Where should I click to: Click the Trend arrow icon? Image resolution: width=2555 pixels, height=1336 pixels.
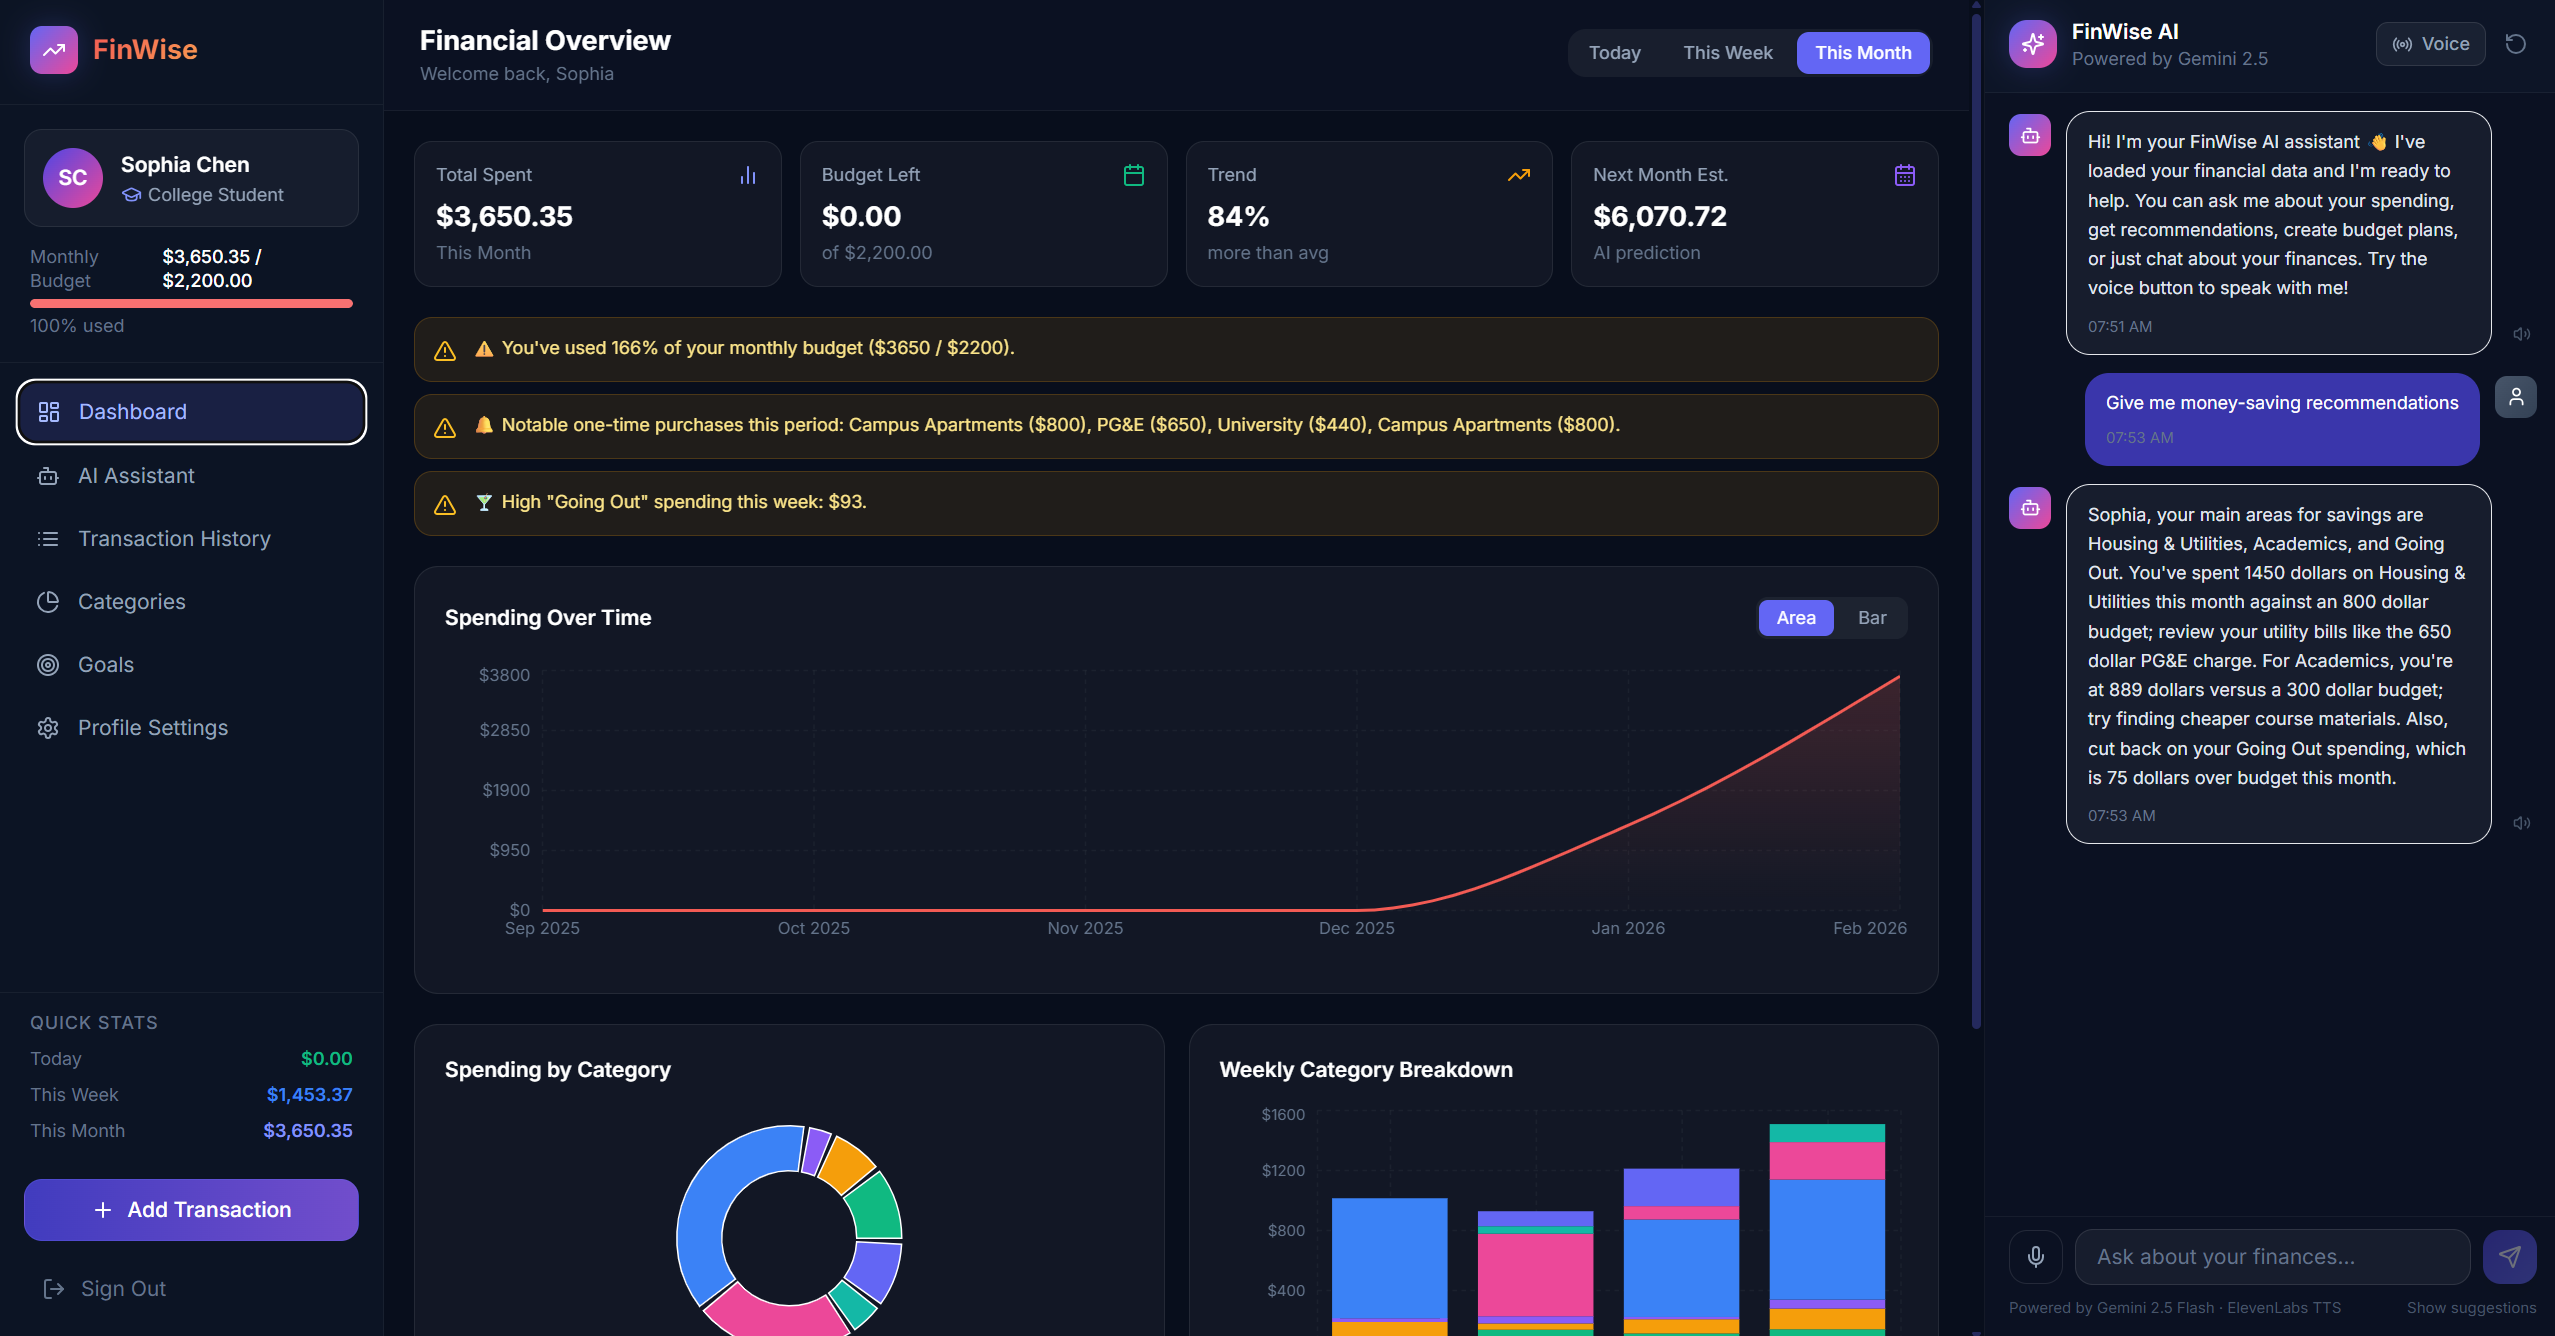click(1518, 176)
